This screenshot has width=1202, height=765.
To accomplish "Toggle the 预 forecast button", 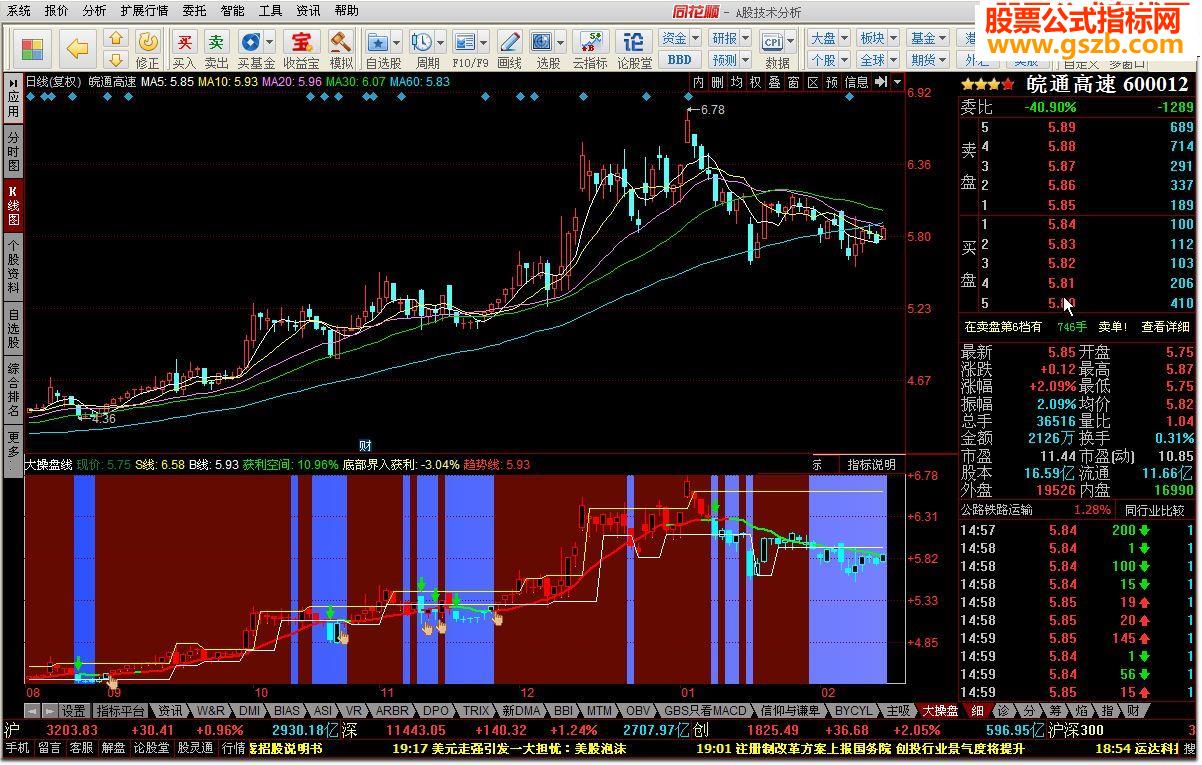I will point(832,82).
